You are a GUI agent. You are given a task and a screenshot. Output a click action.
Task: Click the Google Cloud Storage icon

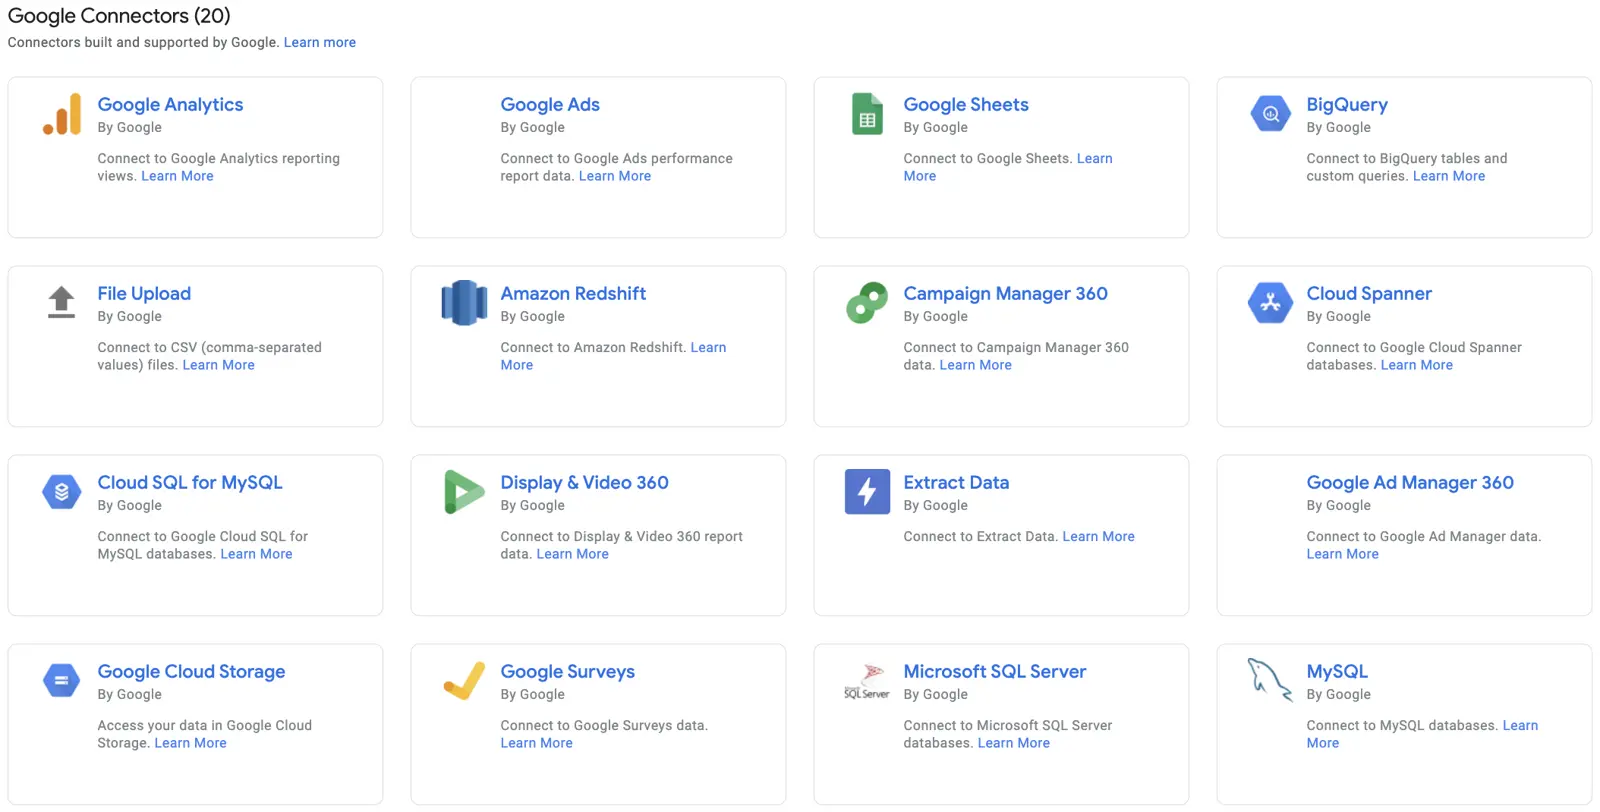[62, 681]
